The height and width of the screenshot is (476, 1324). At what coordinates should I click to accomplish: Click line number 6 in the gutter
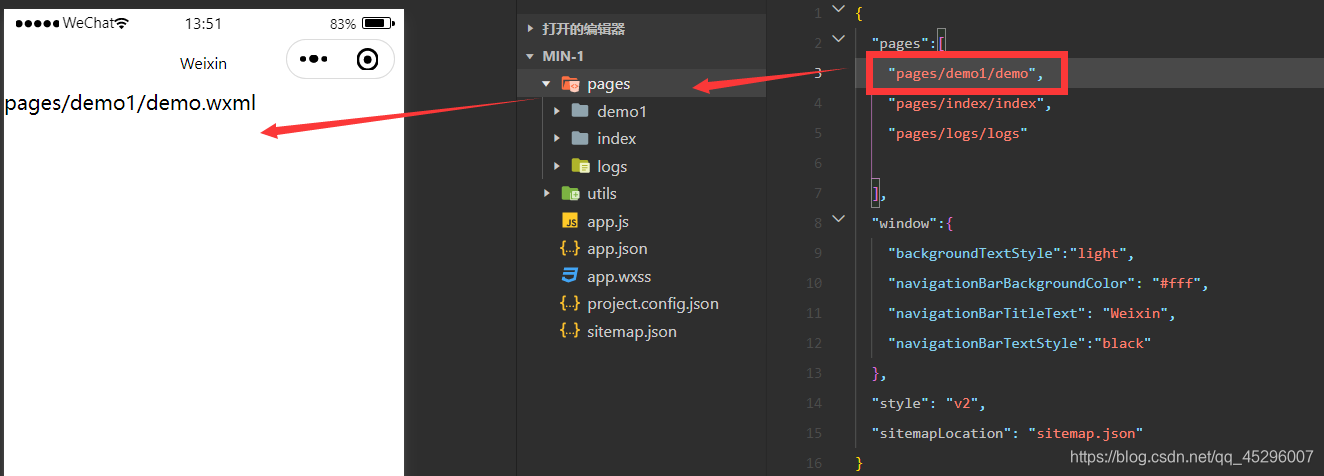pyautogui.click(x=817, y=163)
